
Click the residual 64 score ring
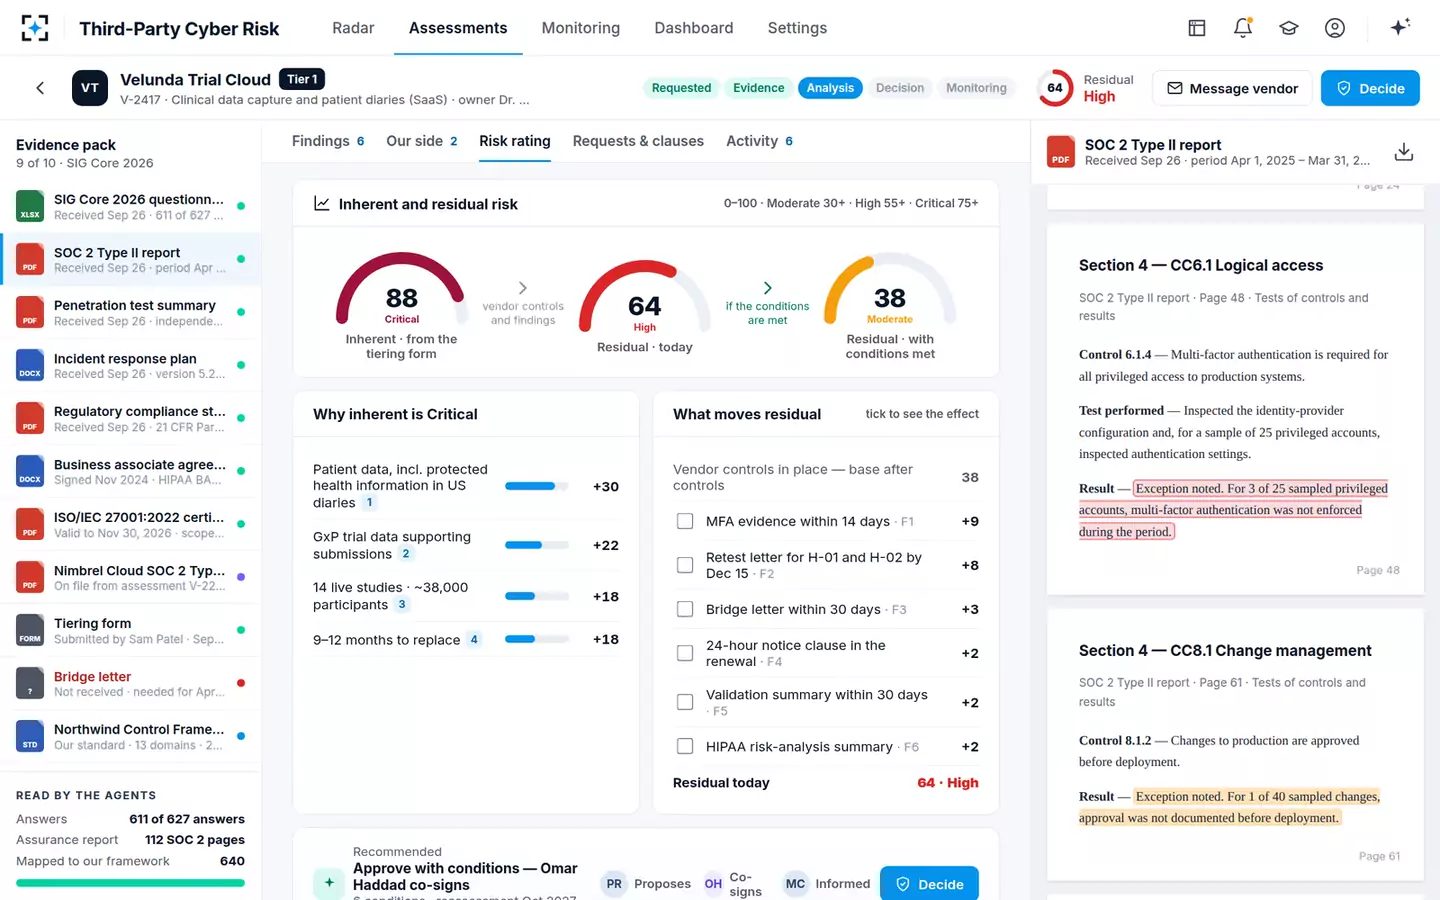coord(1055,88)
